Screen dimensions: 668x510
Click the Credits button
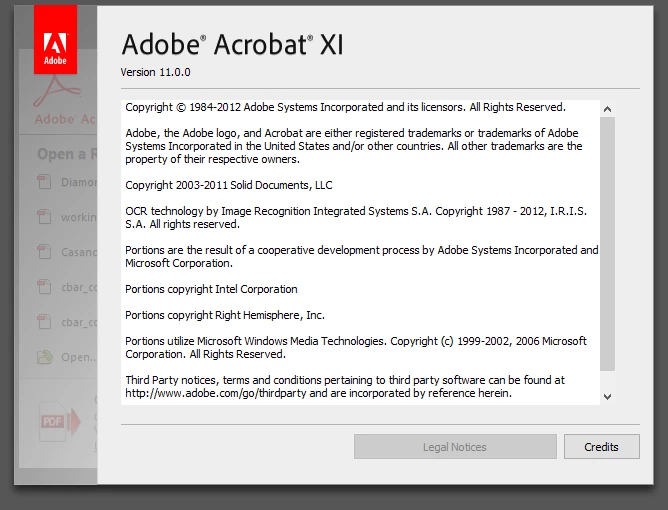pyautogui.click(x=602, y=447)
